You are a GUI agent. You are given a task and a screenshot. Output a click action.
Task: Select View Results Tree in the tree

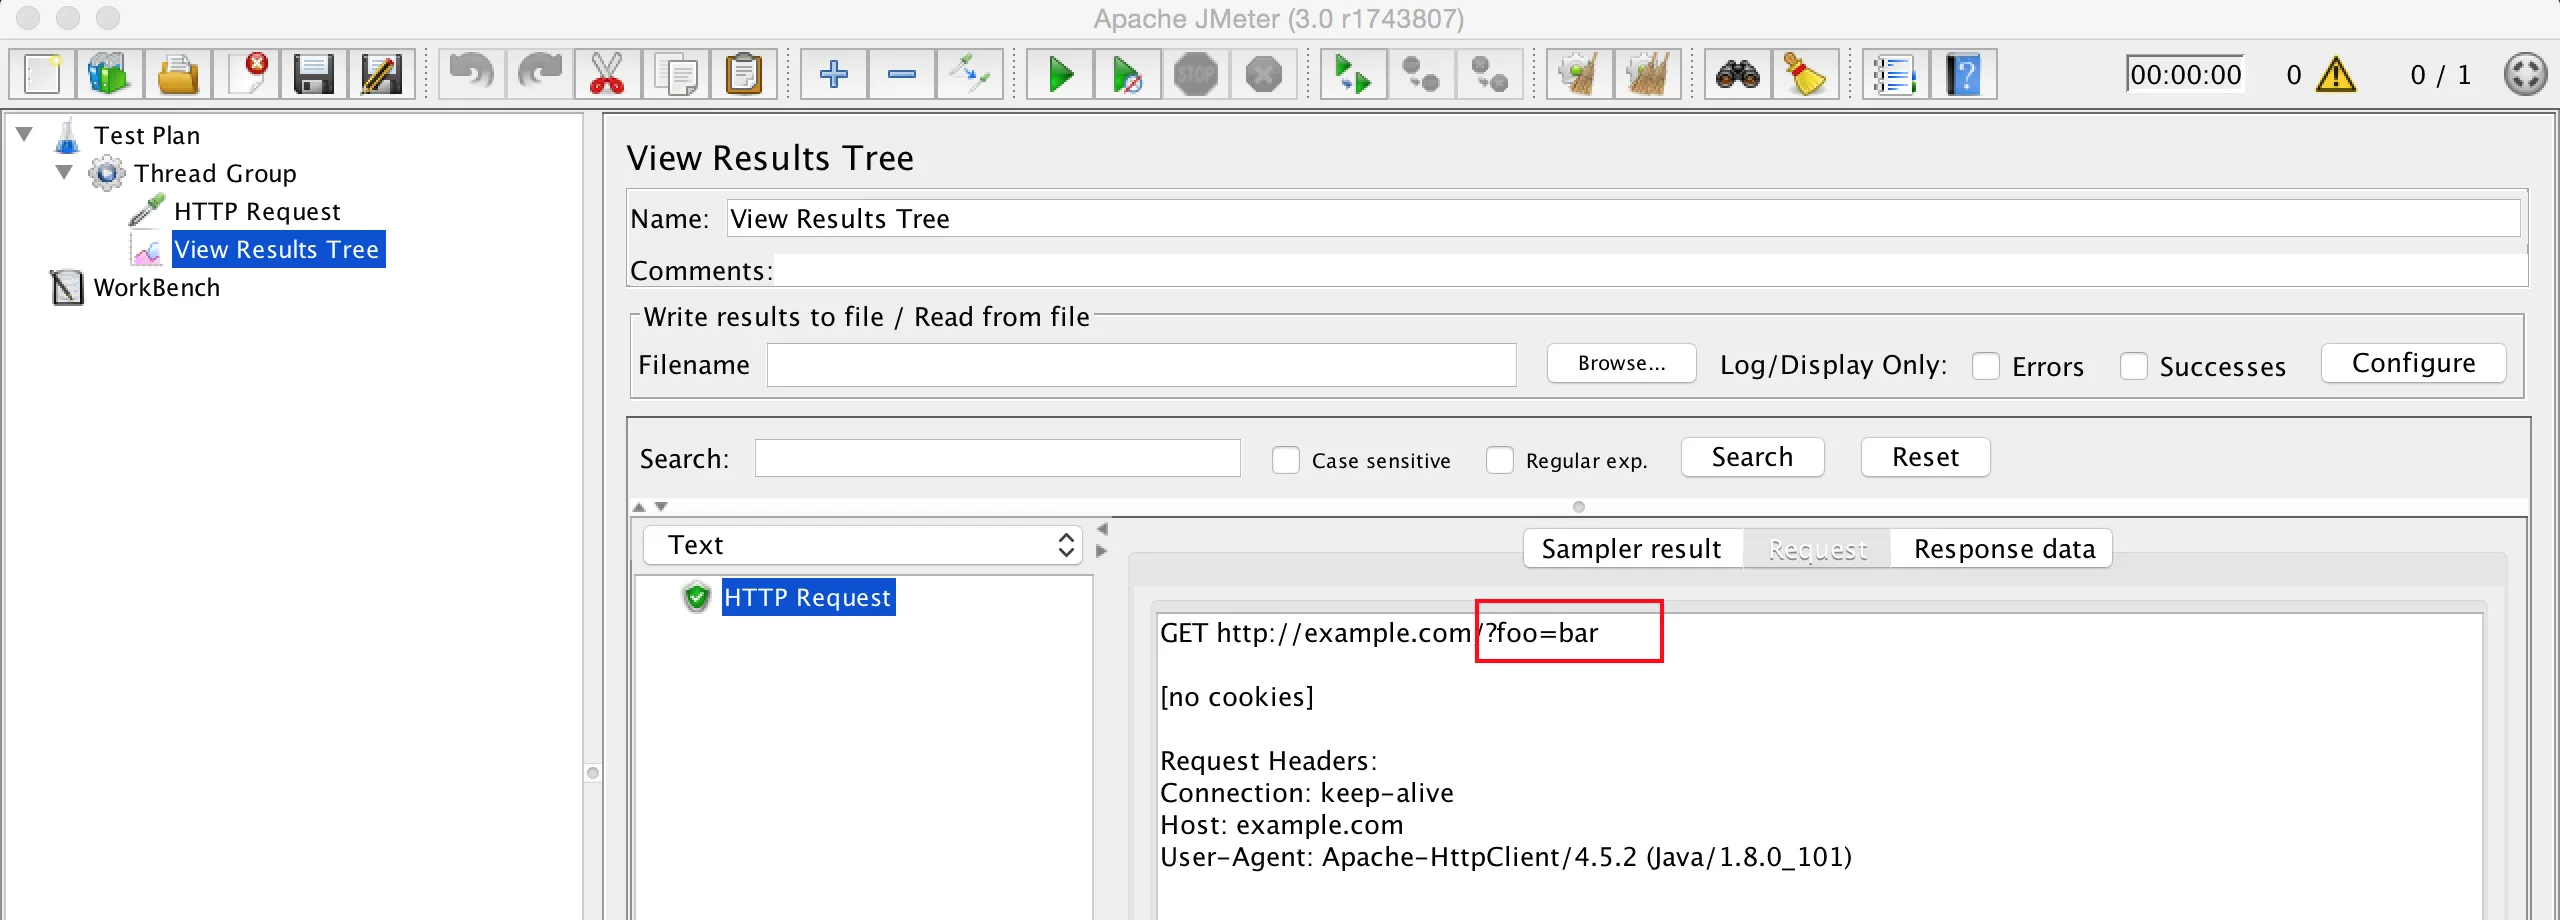point(277,249)
